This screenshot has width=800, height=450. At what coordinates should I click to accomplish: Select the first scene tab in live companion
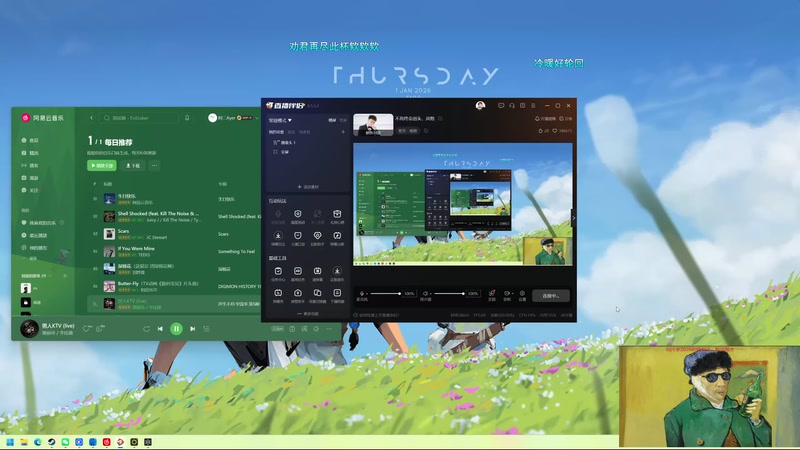click(x=276, y=132)
